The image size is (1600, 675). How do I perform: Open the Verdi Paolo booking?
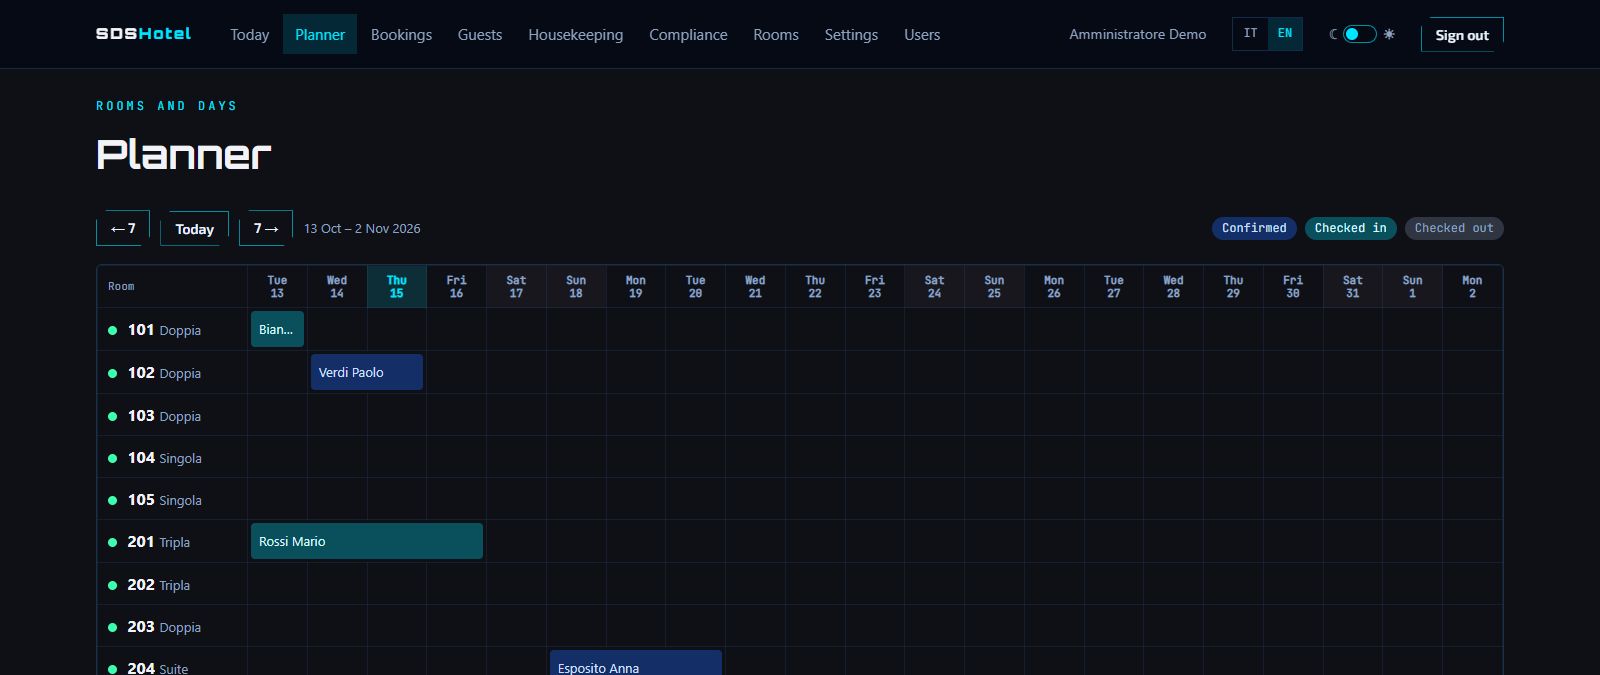[x=367, y=372]
